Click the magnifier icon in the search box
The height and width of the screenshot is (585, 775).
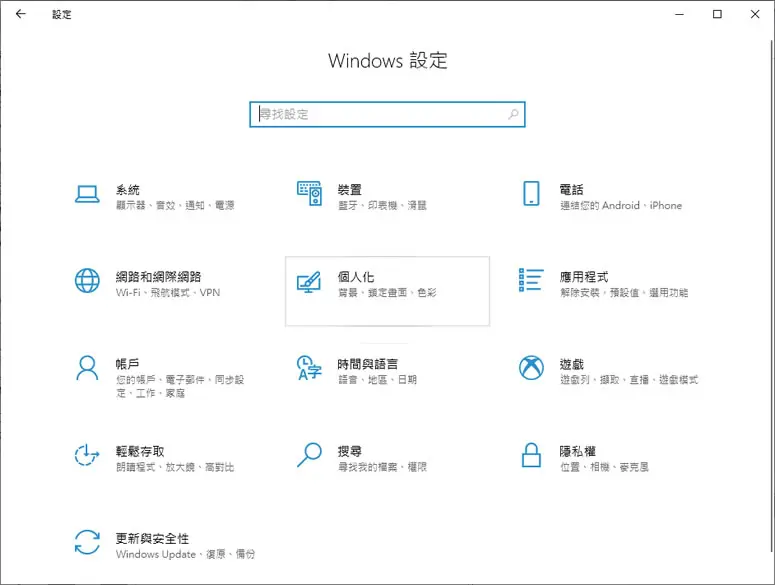[x=513, y=114]
